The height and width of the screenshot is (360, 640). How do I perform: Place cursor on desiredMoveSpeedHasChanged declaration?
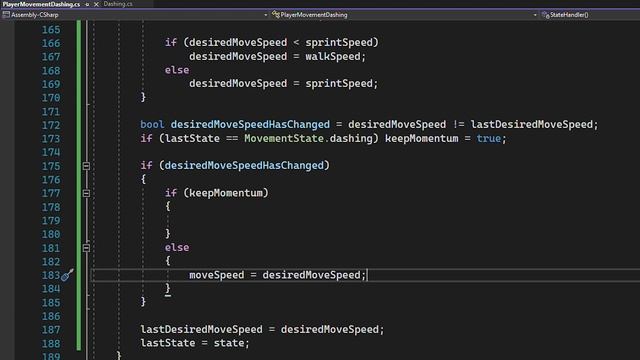(x=250, y=124)
